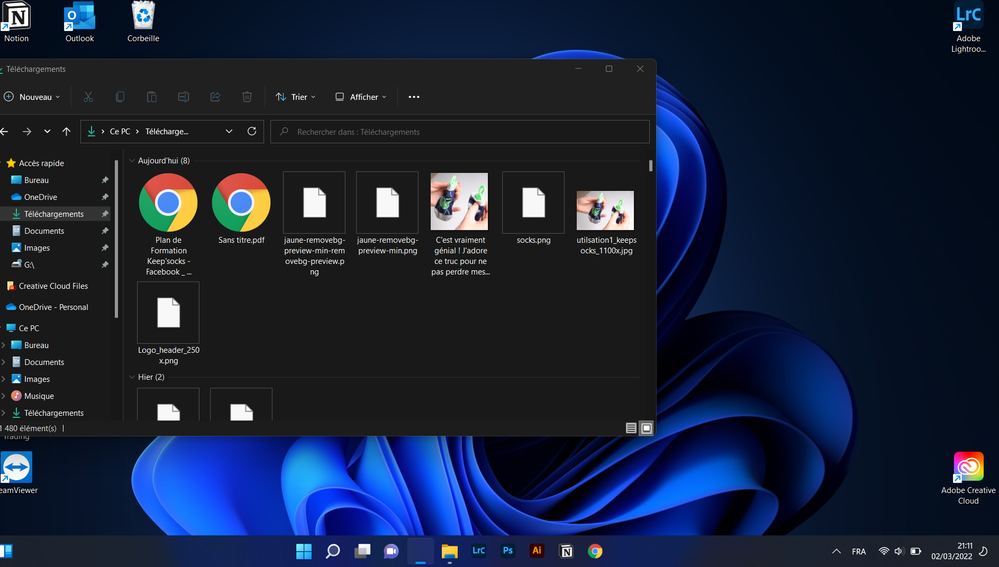Click the Cut scissors icon in toolbar
Screen dimensions: 999x567
click(x=88, y=97)
